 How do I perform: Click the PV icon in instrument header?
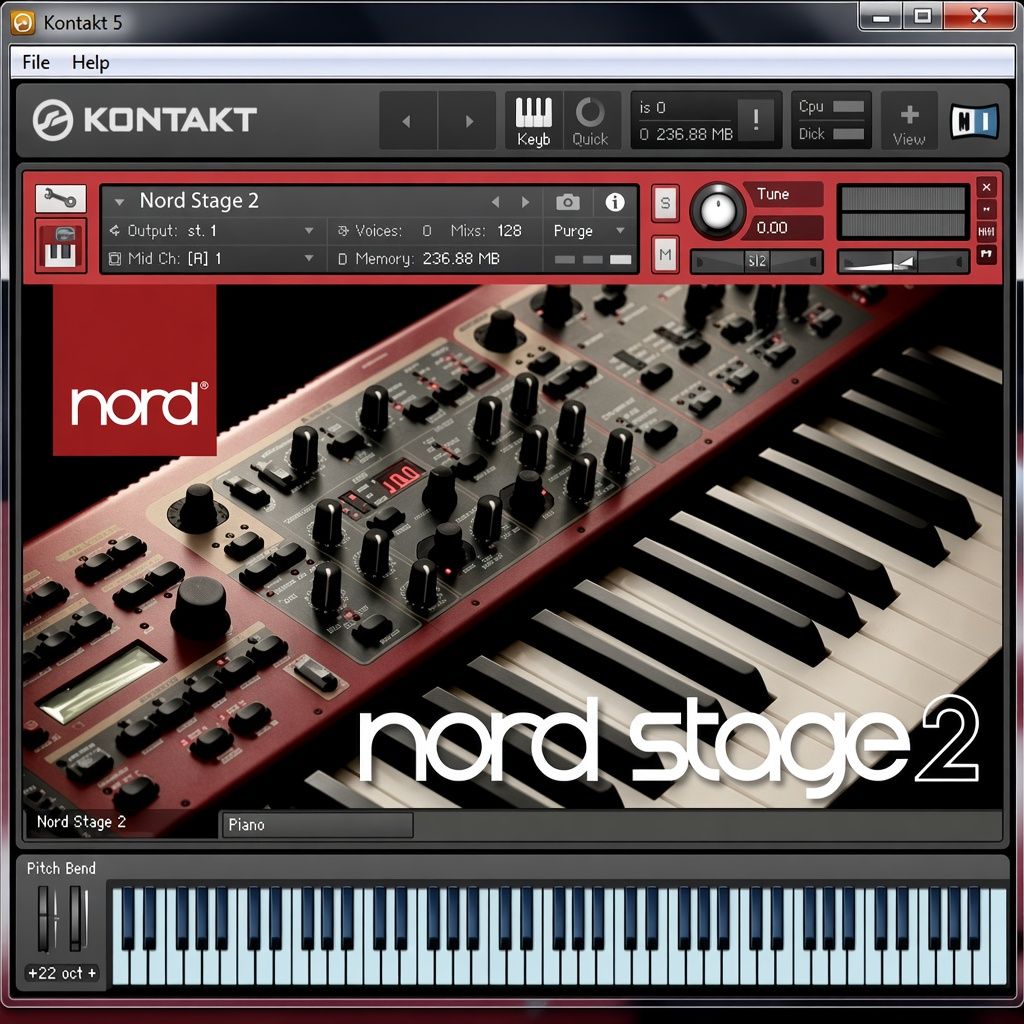coord(986,253)
